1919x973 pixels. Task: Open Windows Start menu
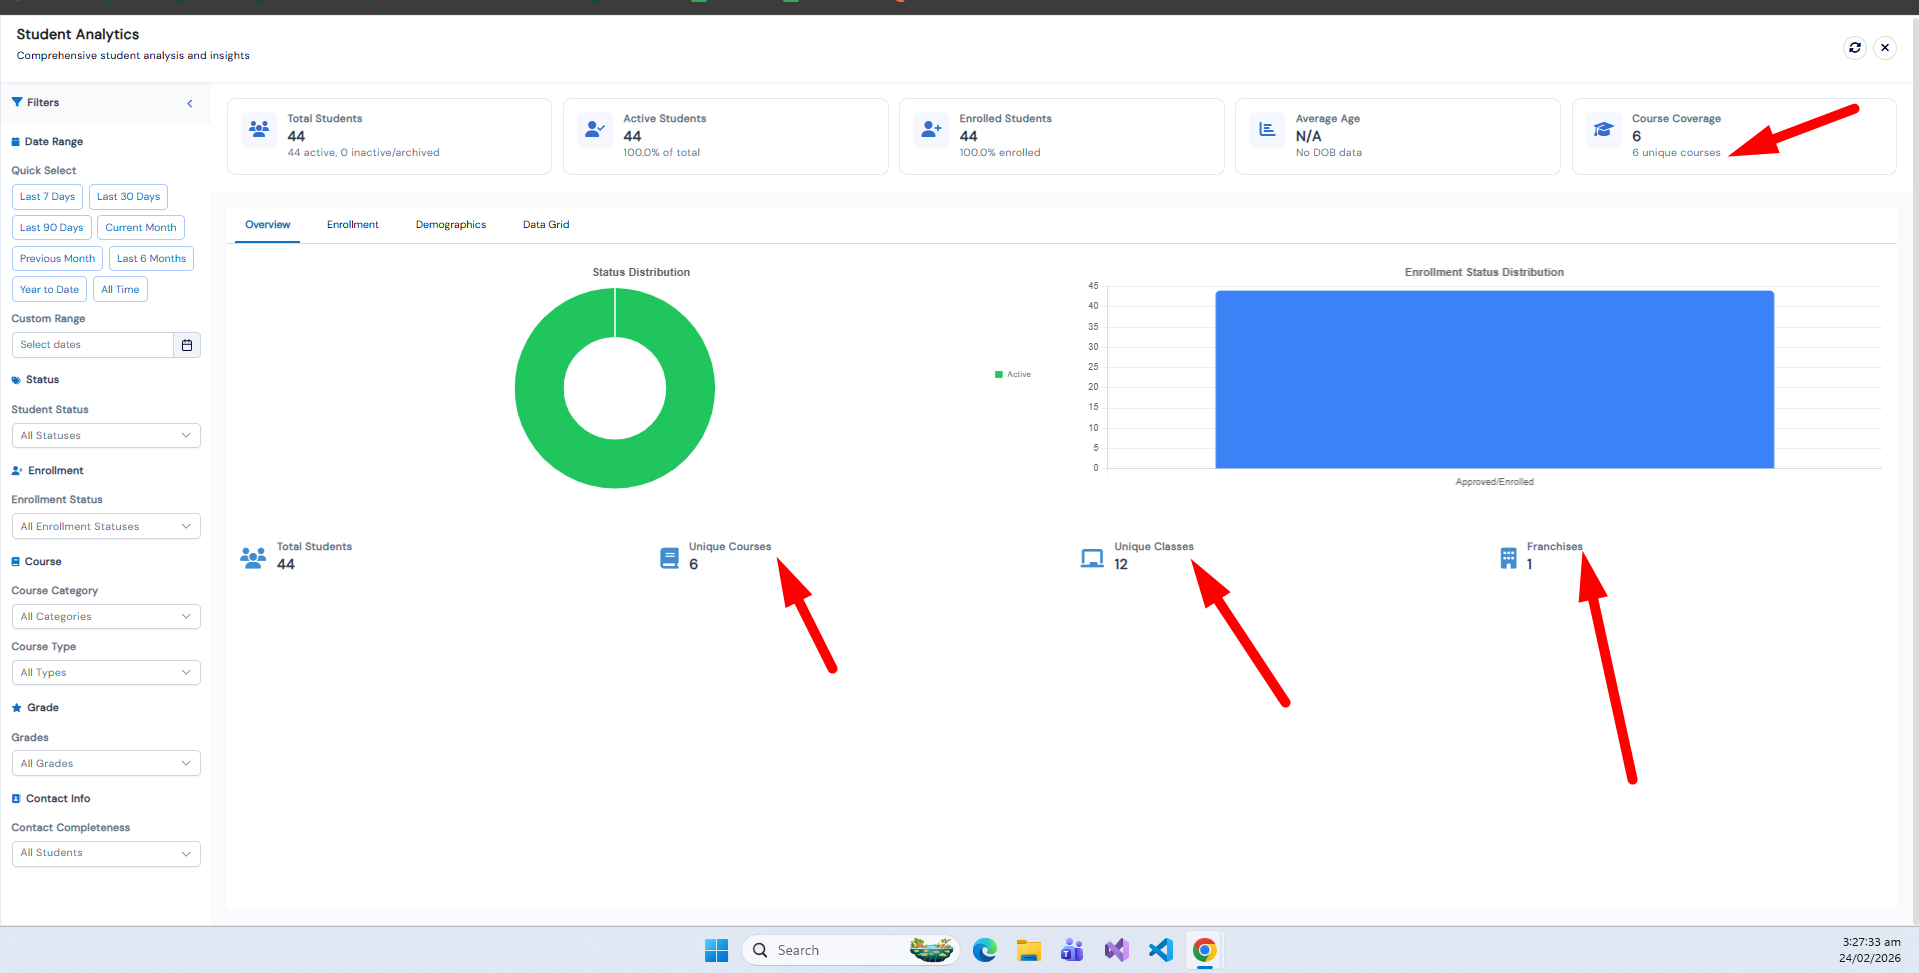coord(716,950)
